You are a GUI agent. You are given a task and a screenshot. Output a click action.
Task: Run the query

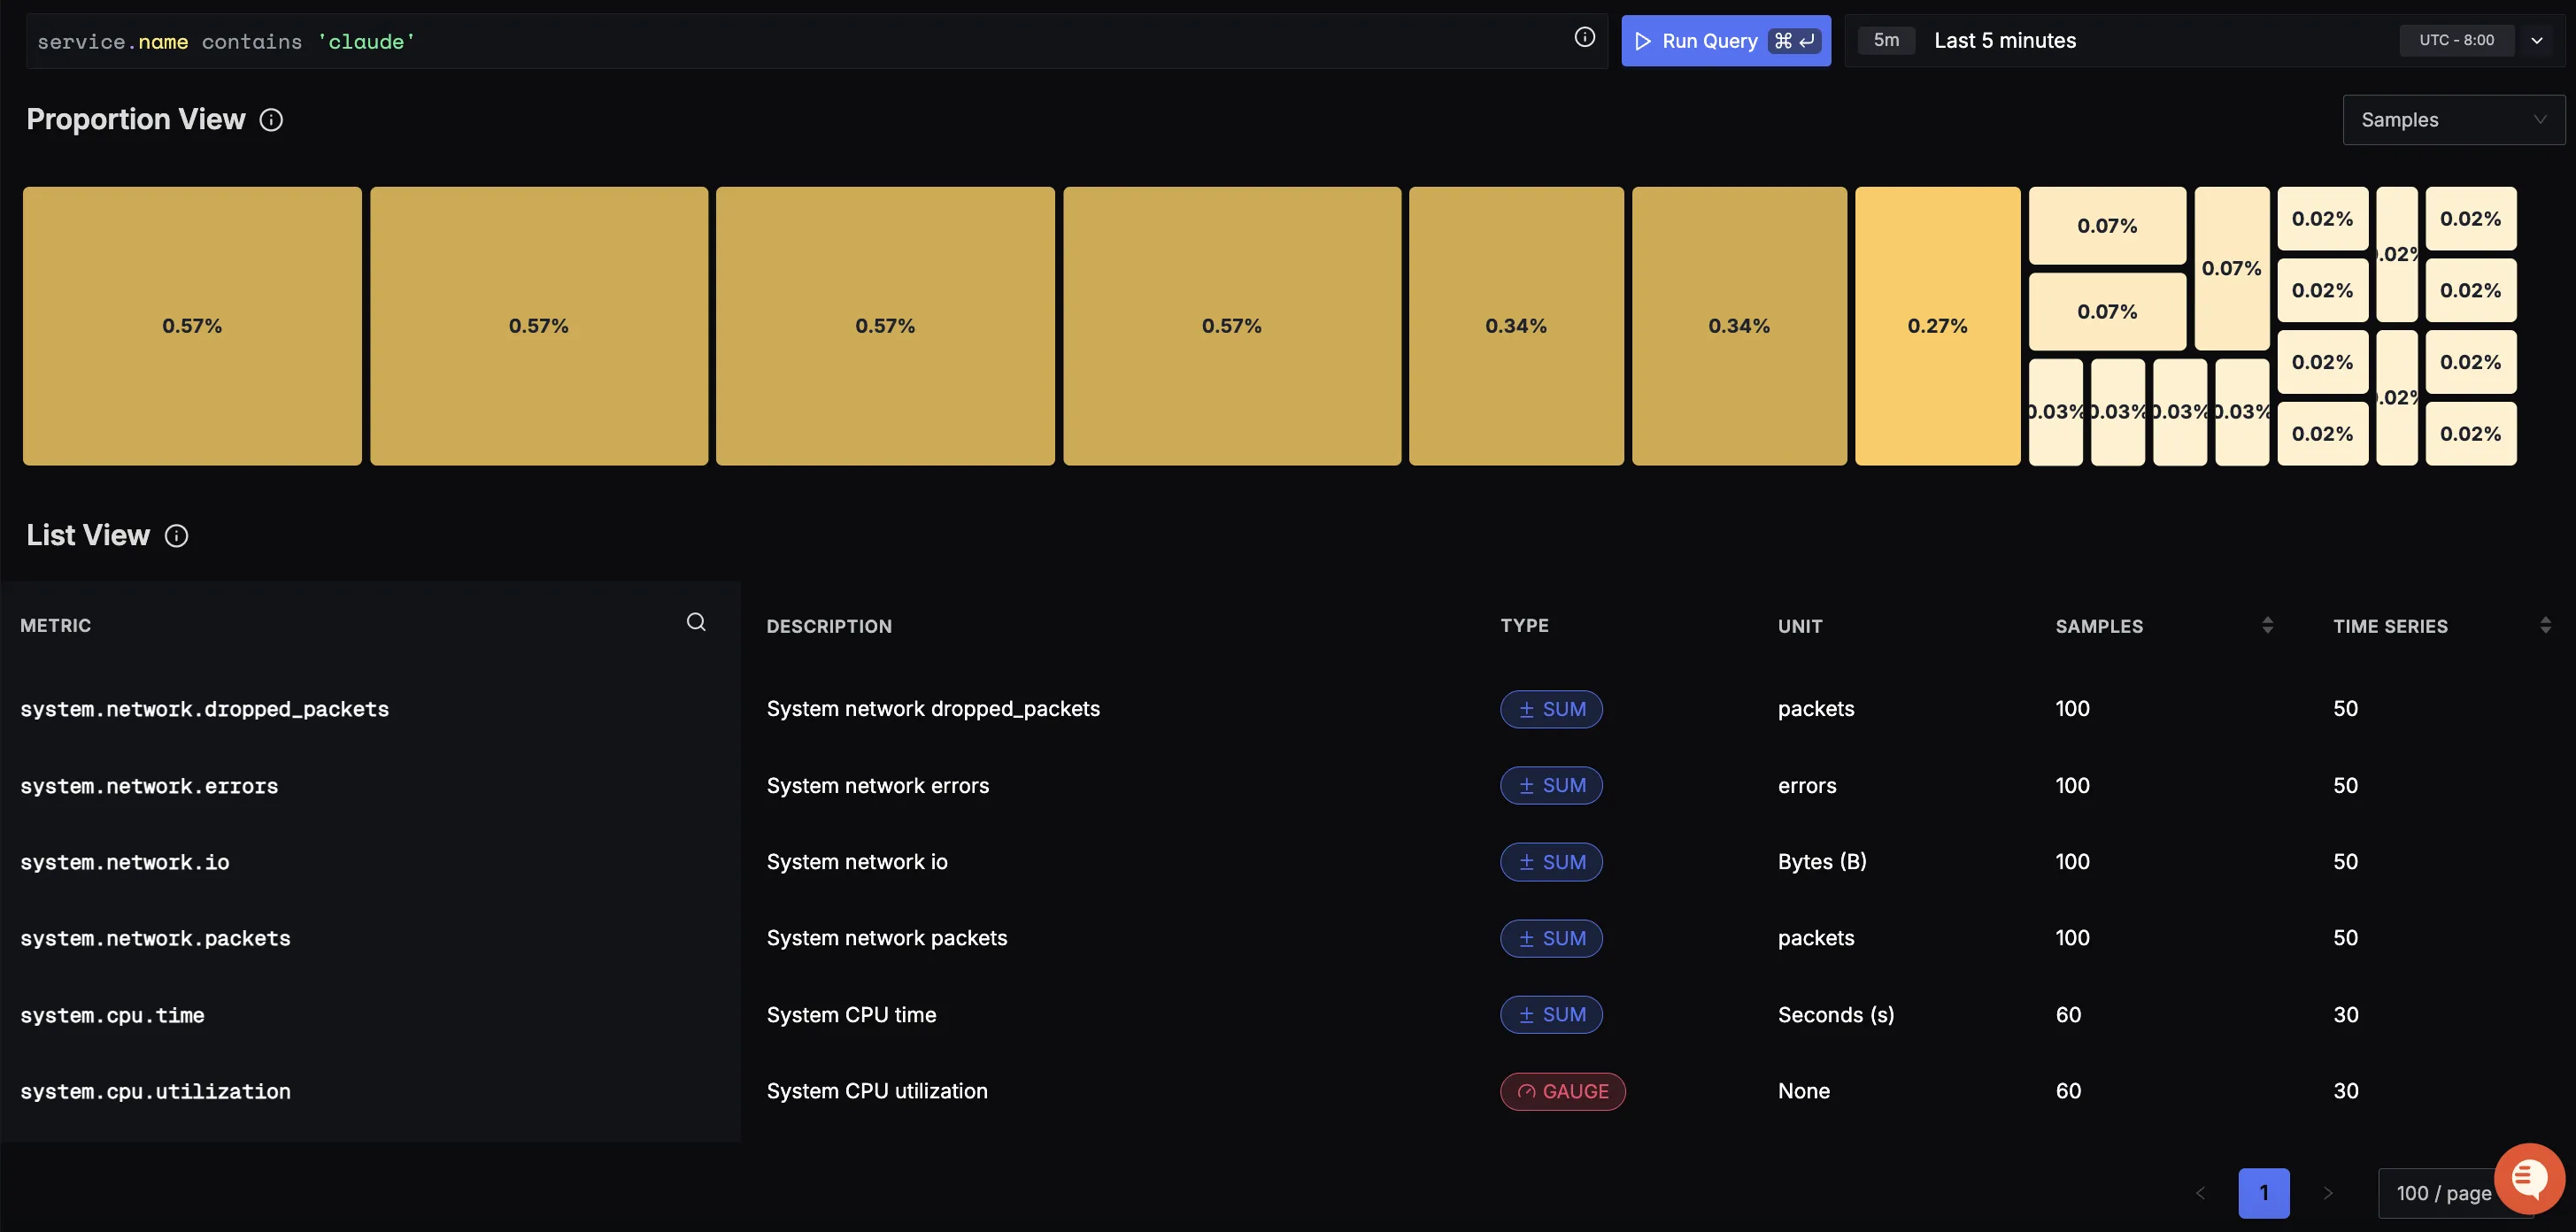coord(1725,41)
